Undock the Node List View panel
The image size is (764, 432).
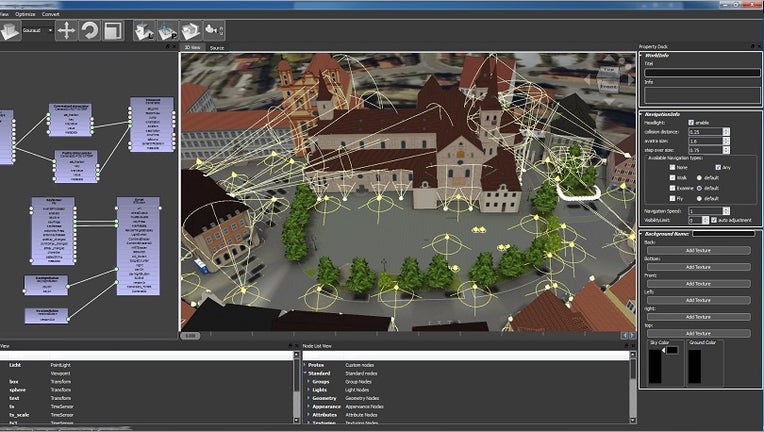tap(627, 345)
